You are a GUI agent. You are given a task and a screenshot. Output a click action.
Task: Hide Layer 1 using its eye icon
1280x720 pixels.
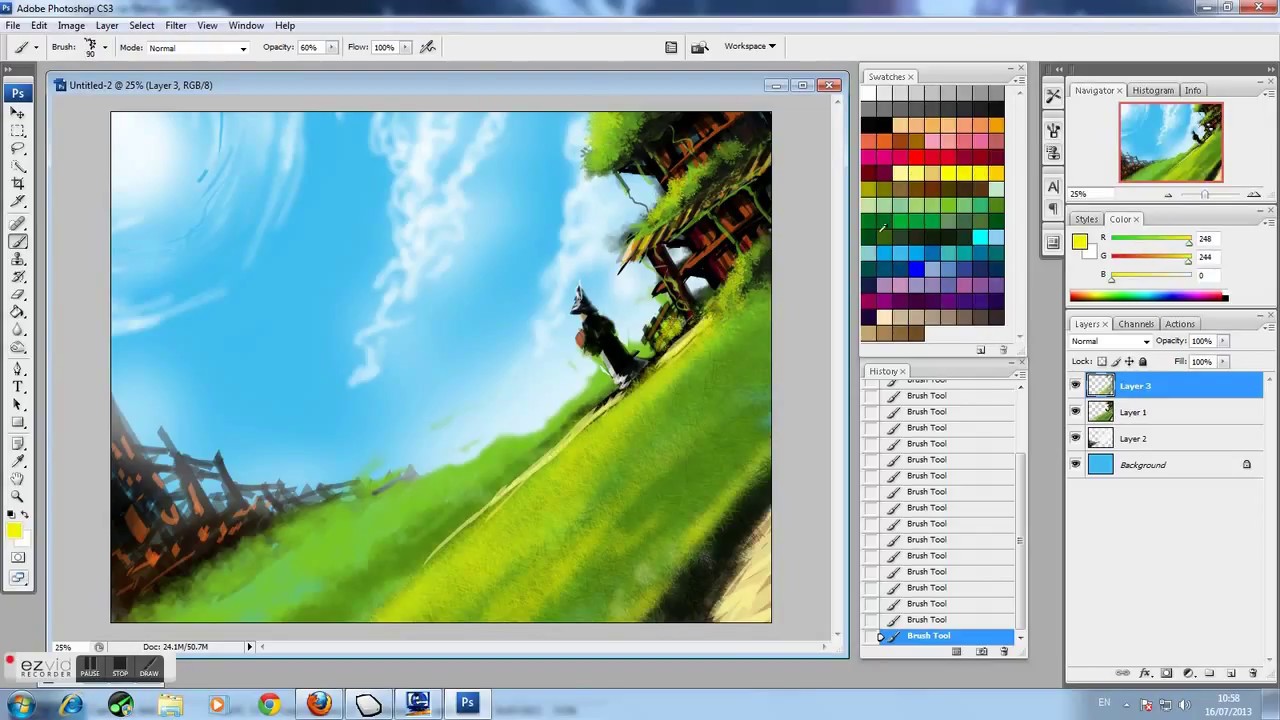pyautogui.click(x=1076, y=412)
